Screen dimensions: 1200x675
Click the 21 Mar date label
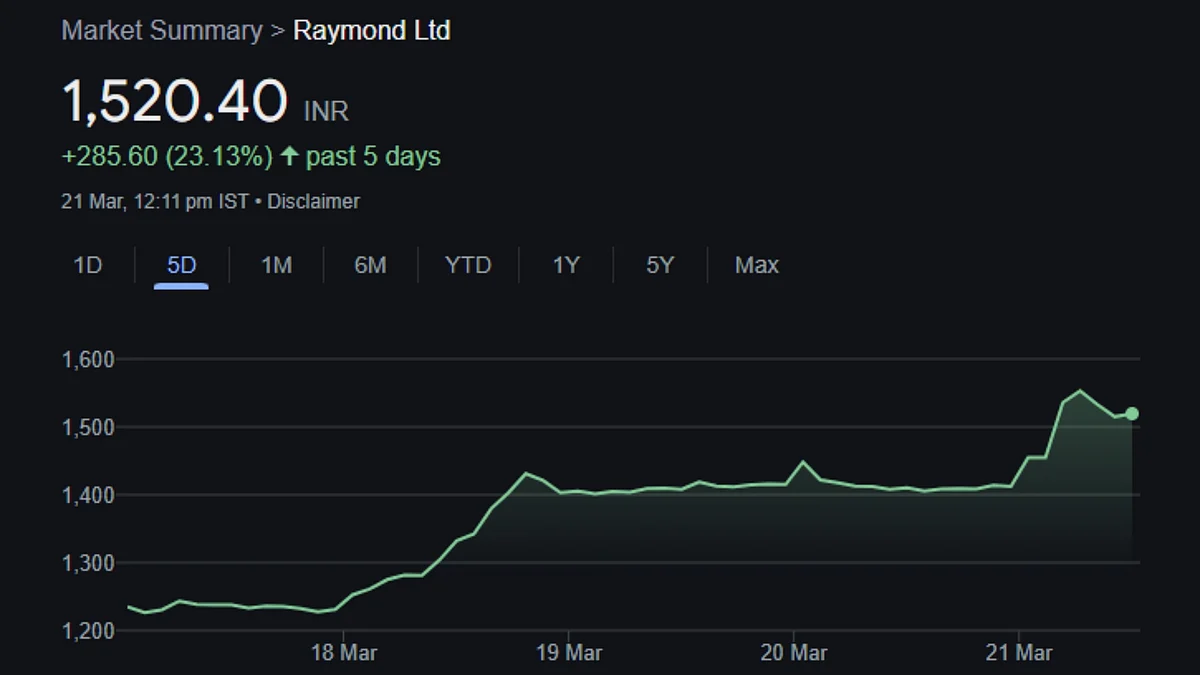pos(1019,653)
